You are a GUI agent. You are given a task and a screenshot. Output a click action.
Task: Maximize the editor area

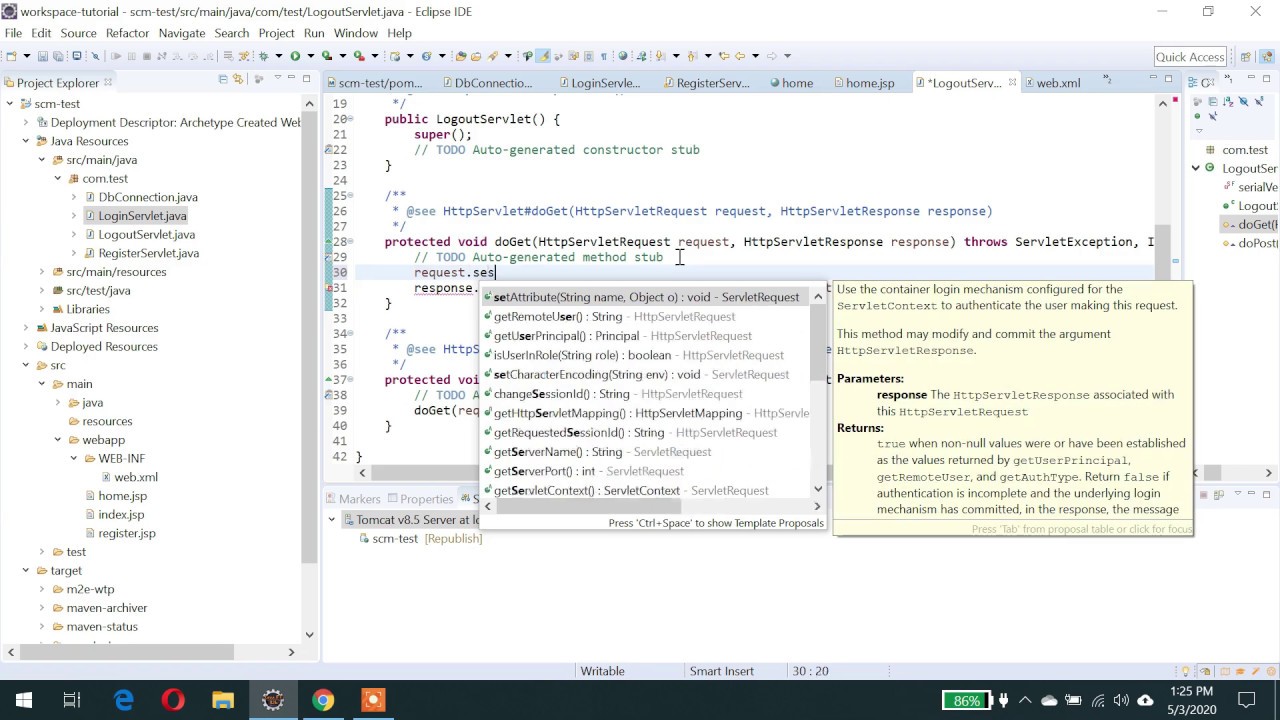click(x=1169, y=78)
